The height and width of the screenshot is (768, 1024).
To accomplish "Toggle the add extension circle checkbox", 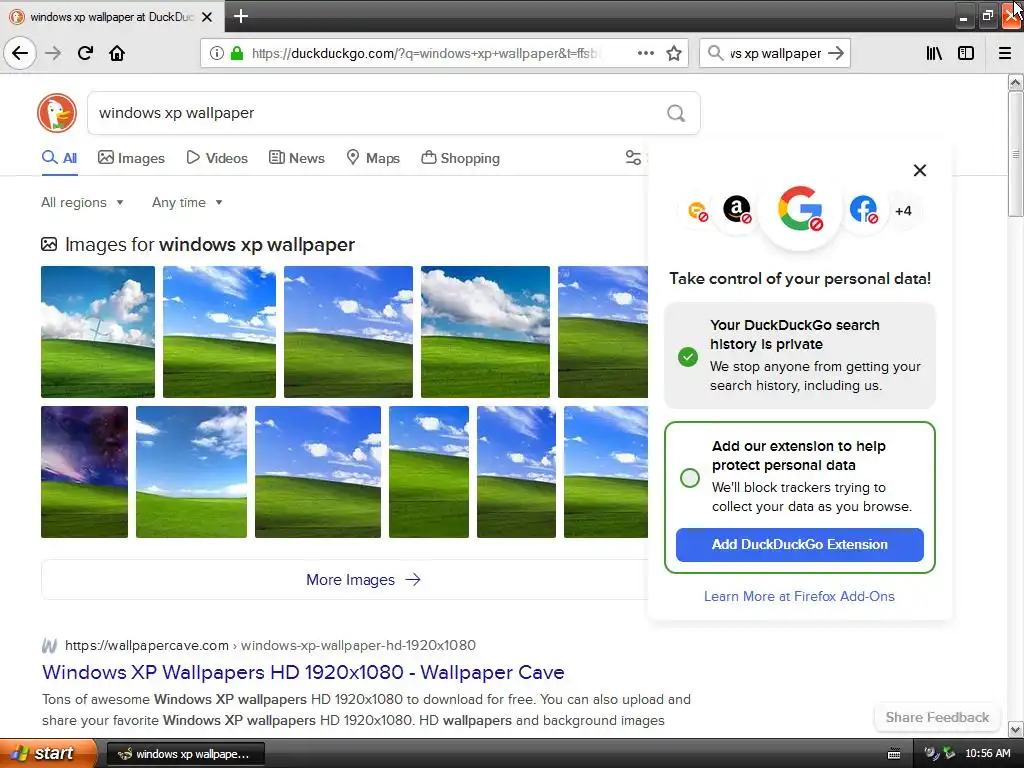I will [690, 478].
